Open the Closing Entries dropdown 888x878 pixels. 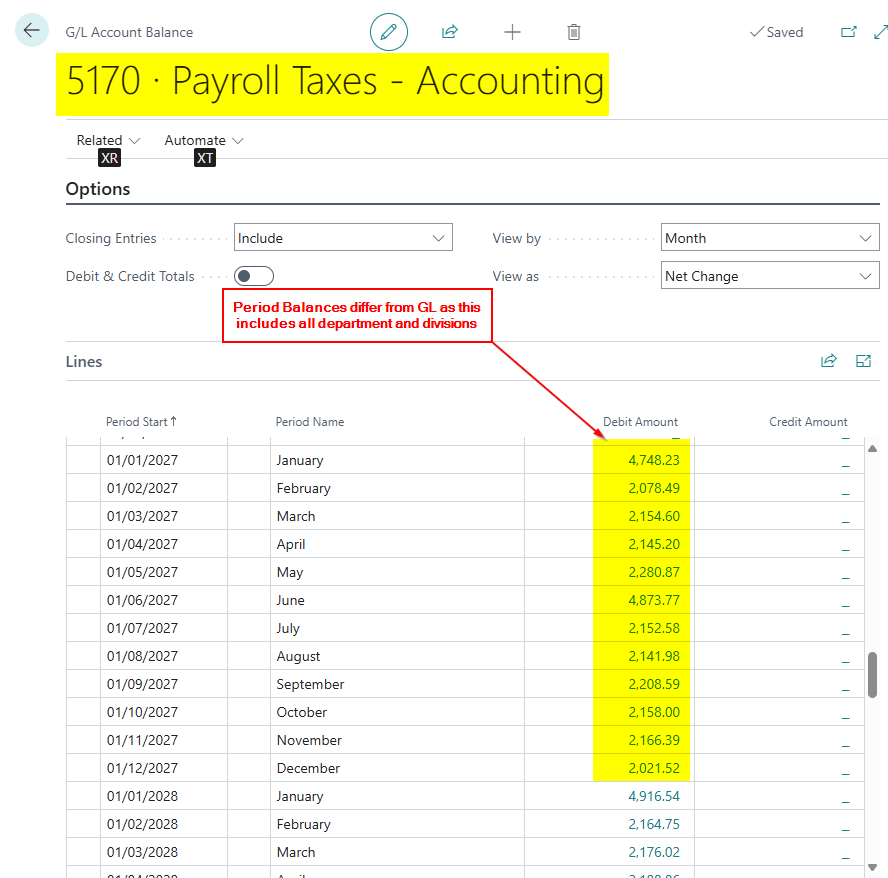(x=343, y=238)
